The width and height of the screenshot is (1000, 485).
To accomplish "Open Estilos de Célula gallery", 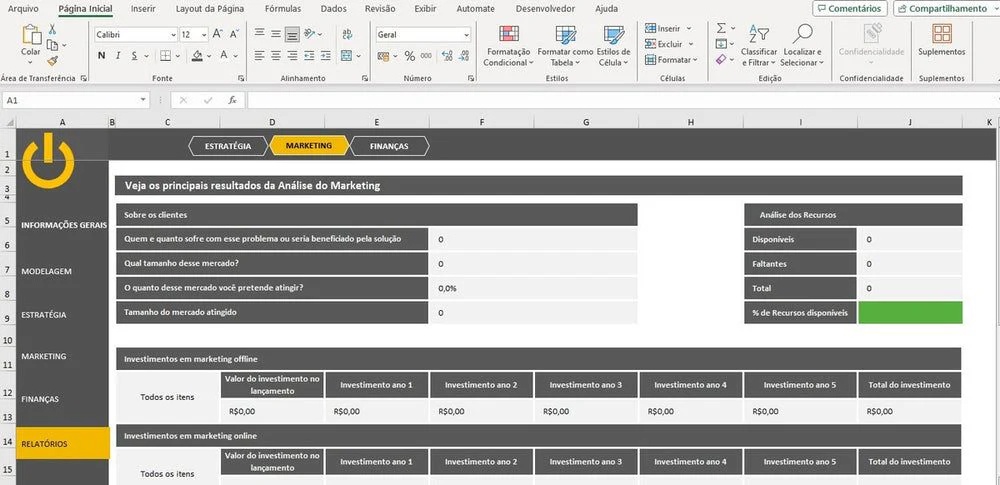I will [614, 45].
